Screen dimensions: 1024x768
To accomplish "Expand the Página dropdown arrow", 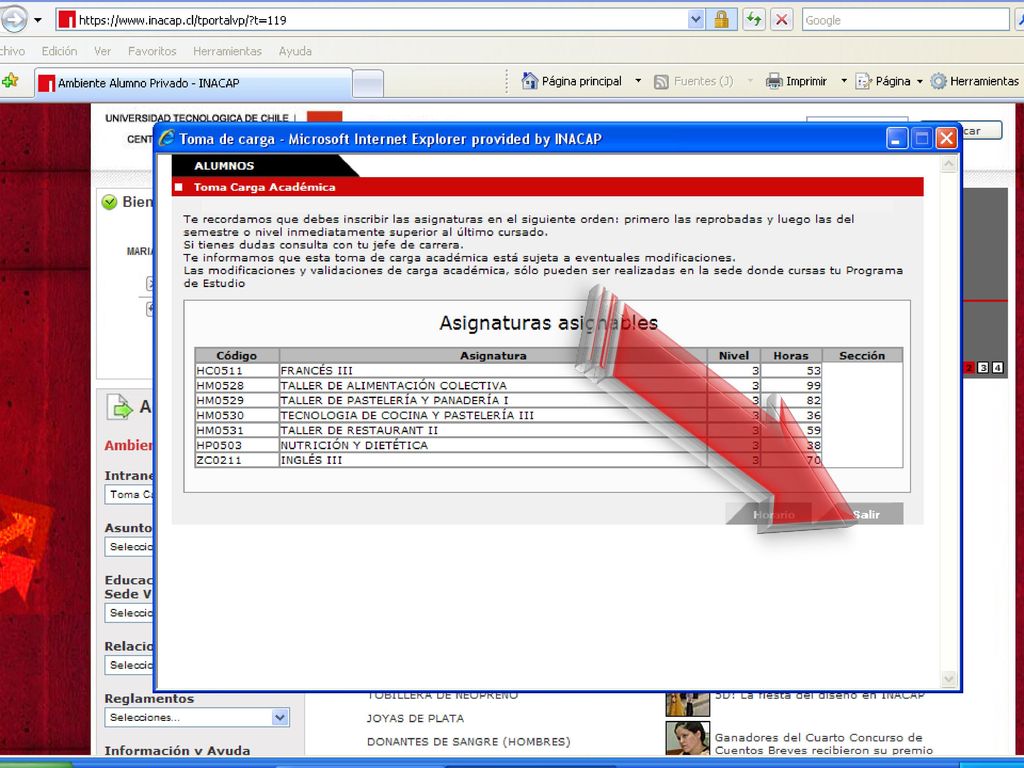I will point(920,82).
